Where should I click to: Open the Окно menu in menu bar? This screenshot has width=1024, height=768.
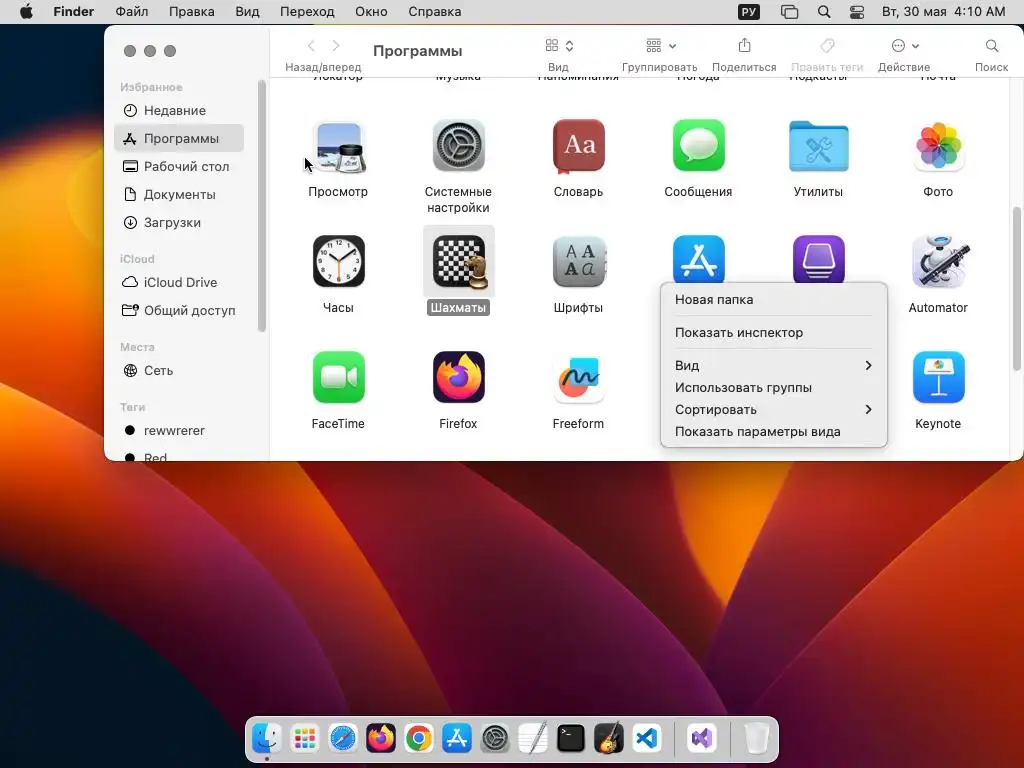[371, 12]
